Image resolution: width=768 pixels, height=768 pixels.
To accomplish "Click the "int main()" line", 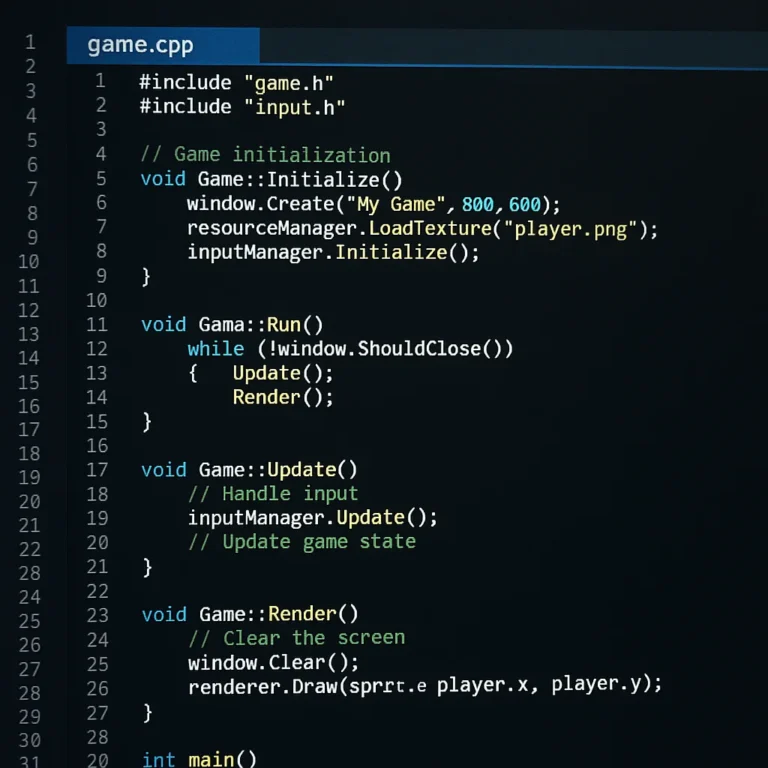I will (199, 760).
